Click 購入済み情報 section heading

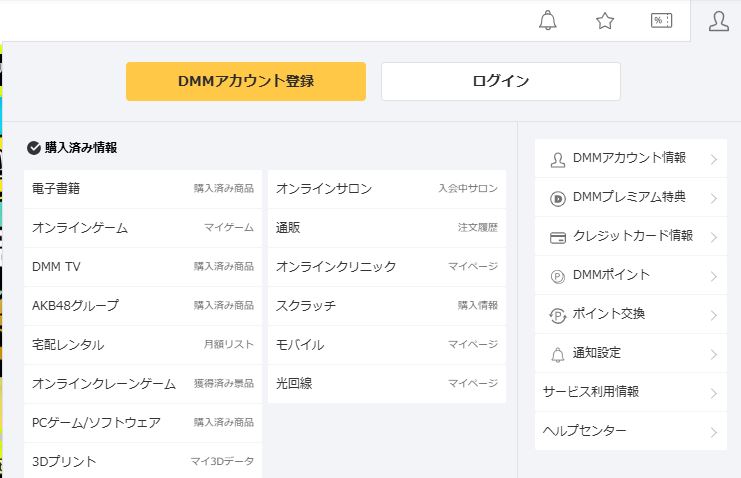81,148
